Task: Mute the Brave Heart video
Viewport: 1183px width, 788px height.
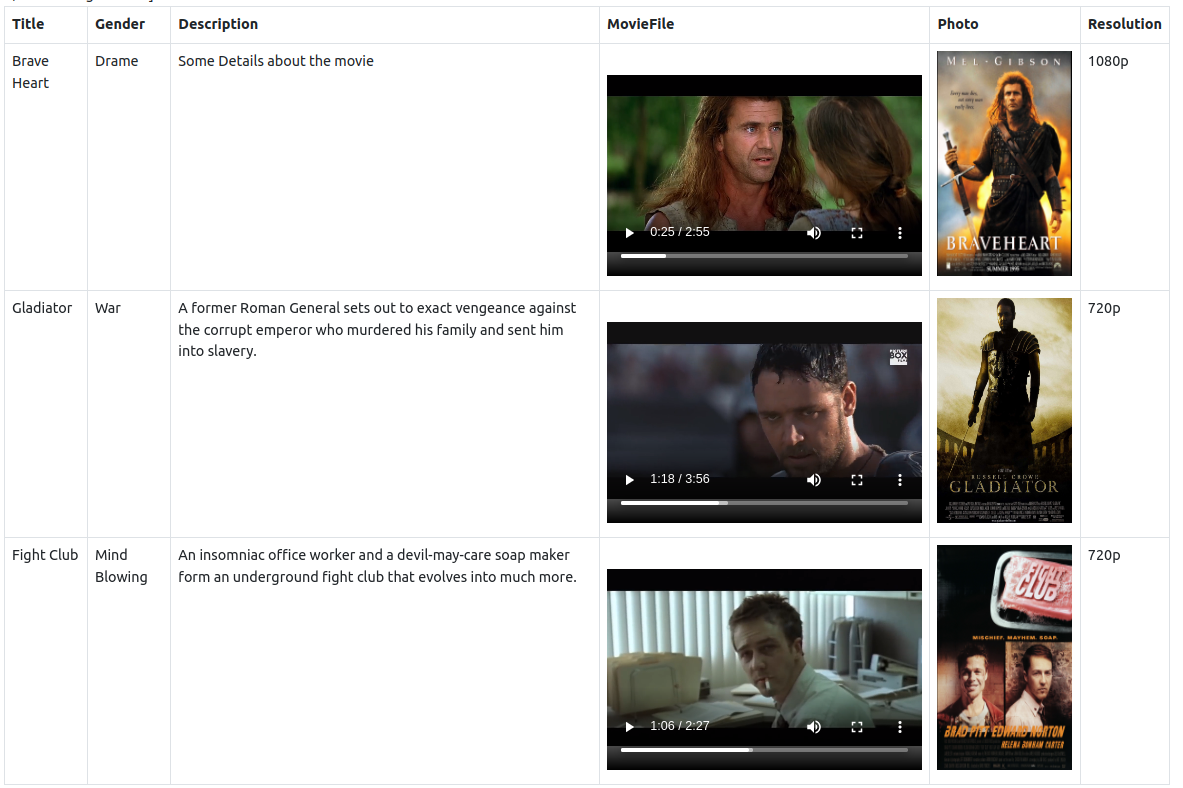Action: (x=813, y=232)
